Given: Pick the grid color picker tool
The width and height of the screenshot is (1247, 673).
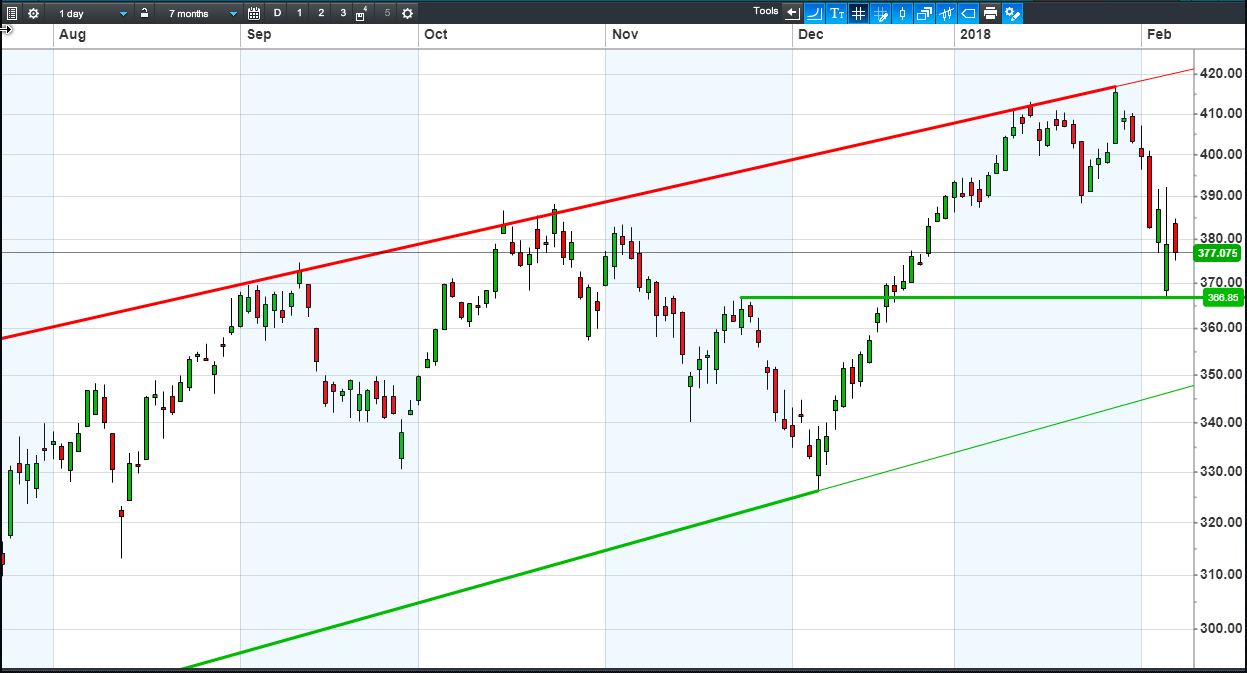Looking at the screenshot, I should (881, 13).
